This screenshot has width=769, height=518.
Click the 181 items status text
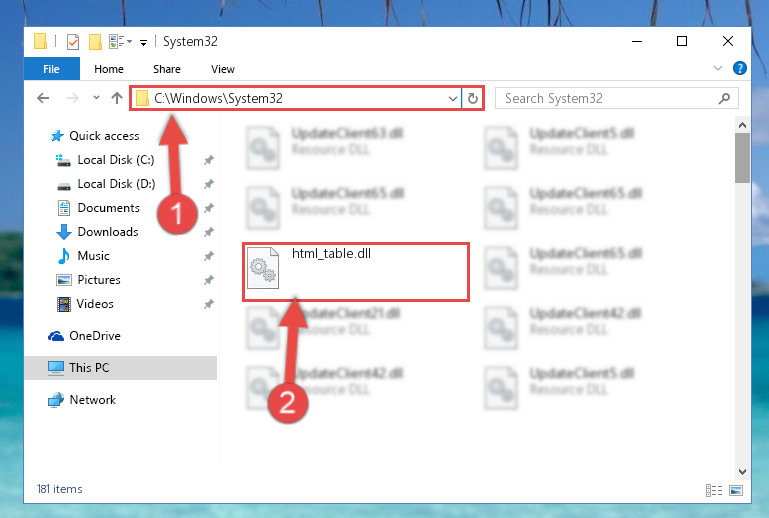(x=59, y=489)
